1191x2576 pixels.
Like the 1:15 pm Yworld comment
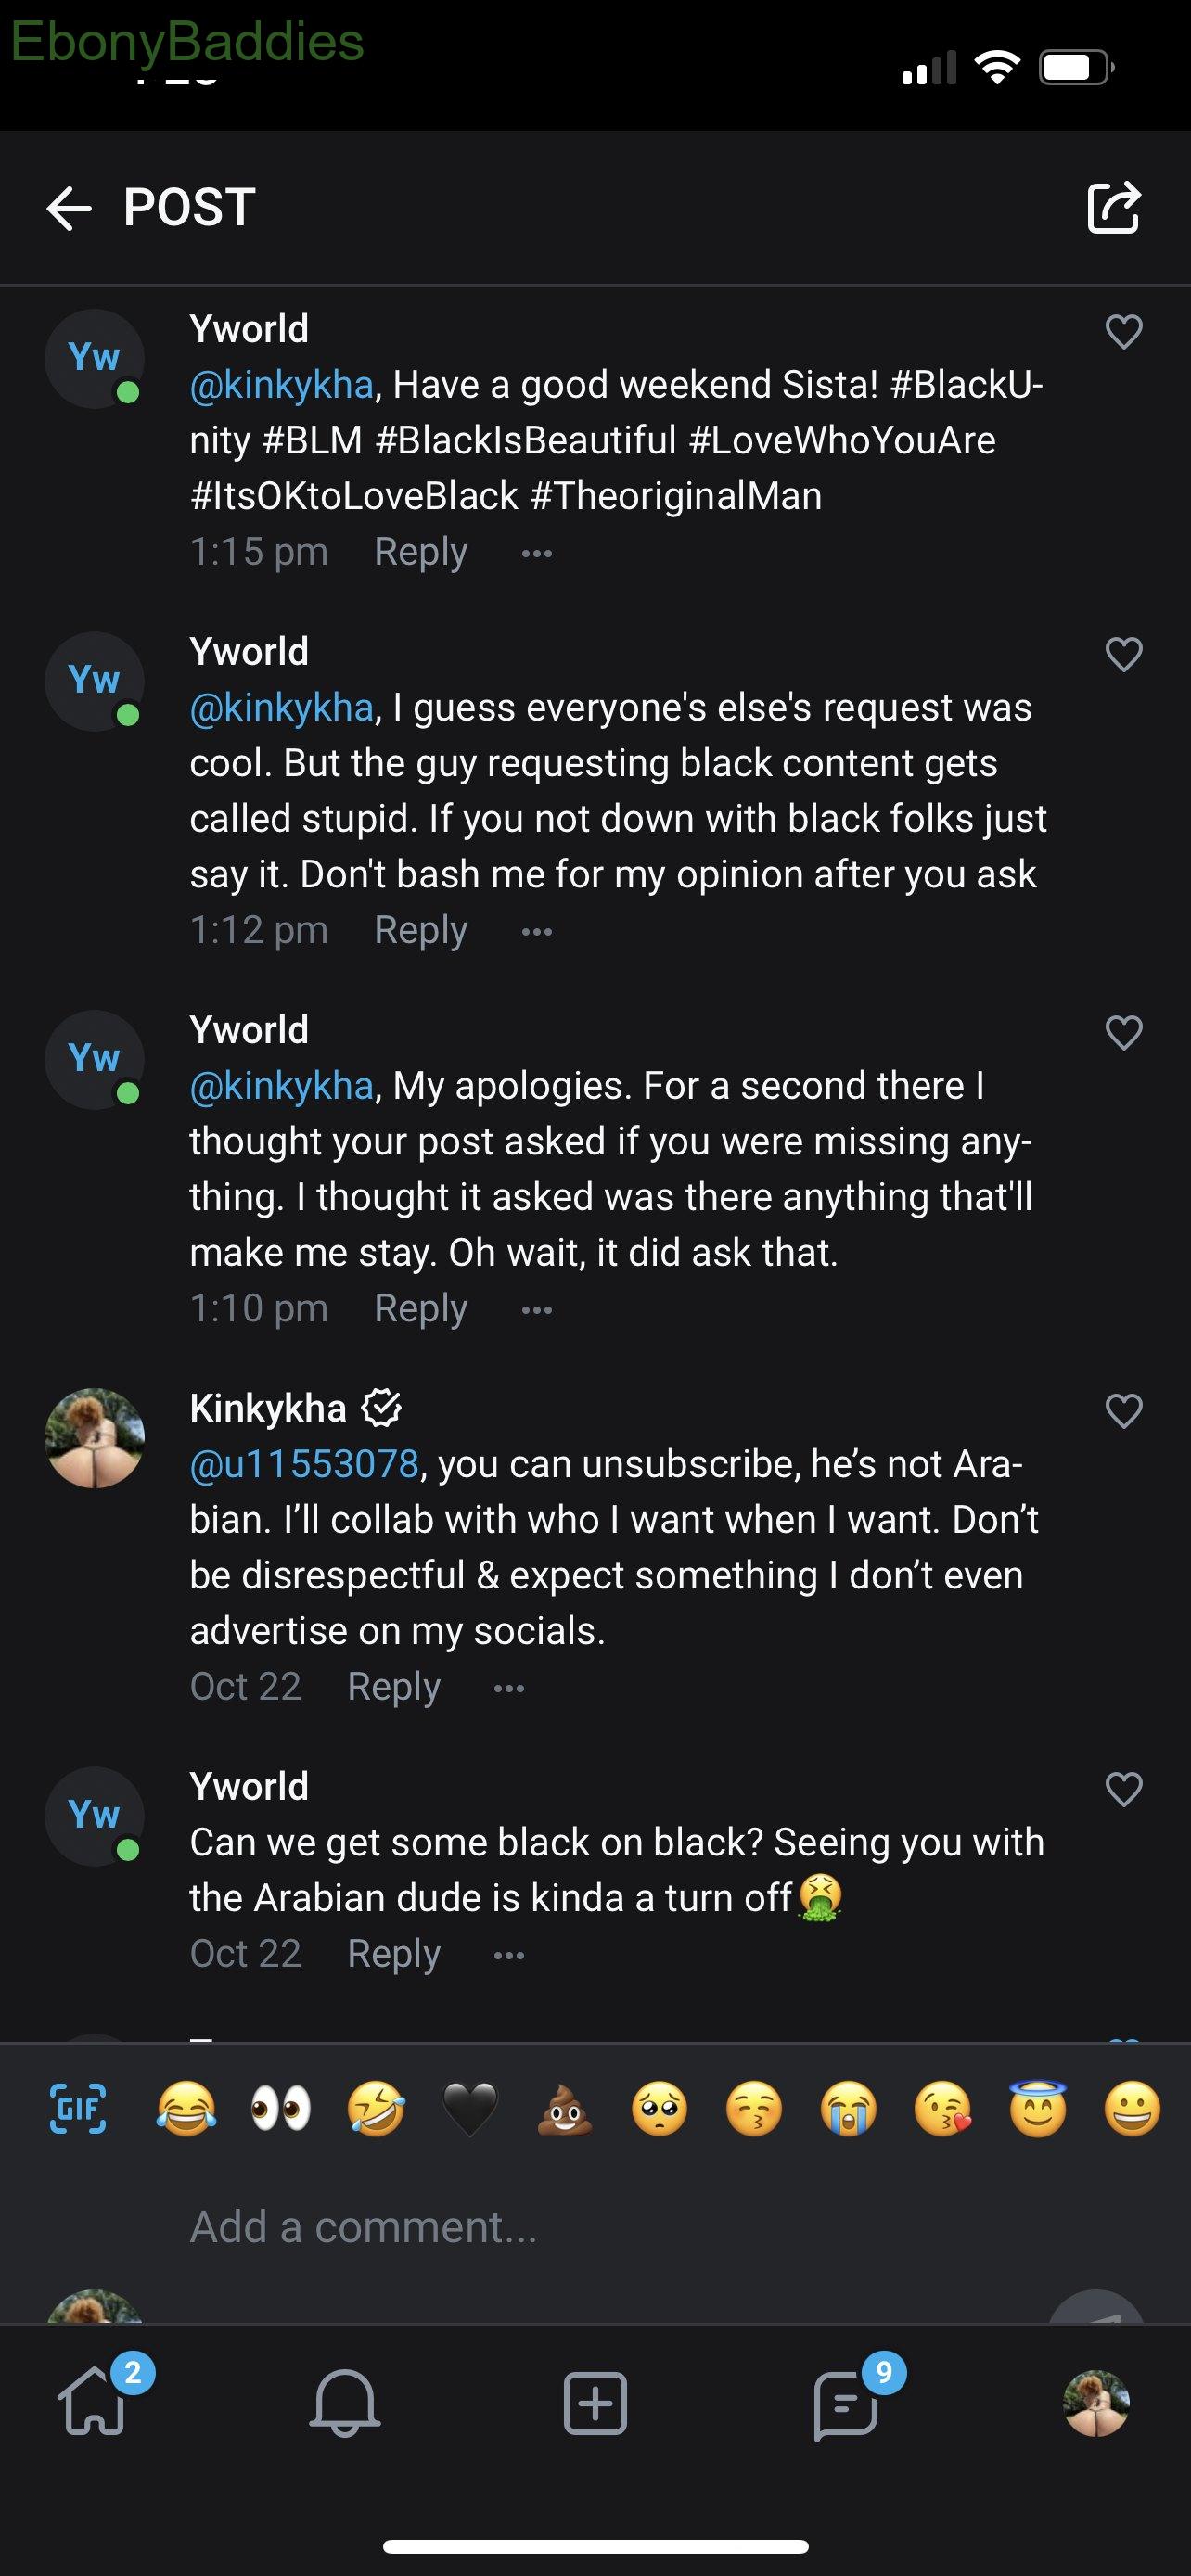[x=1124, y=332]
